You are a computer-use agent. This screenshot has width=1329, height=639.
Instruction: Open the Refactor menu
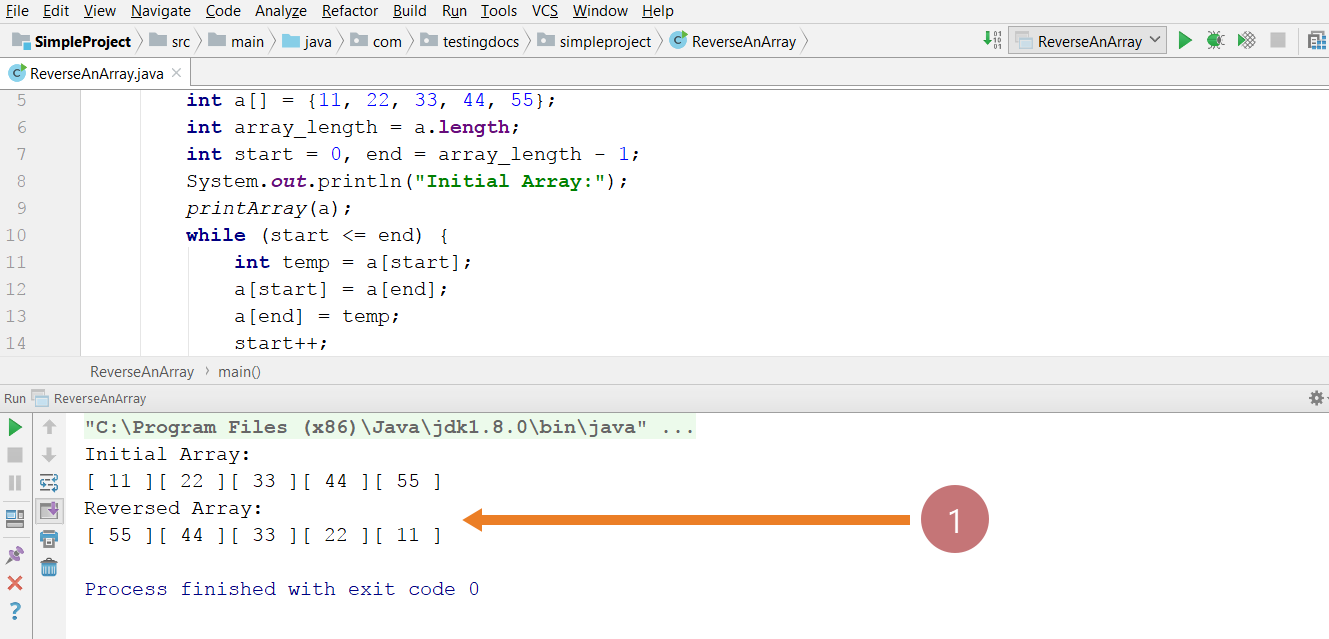coord(350,11)
